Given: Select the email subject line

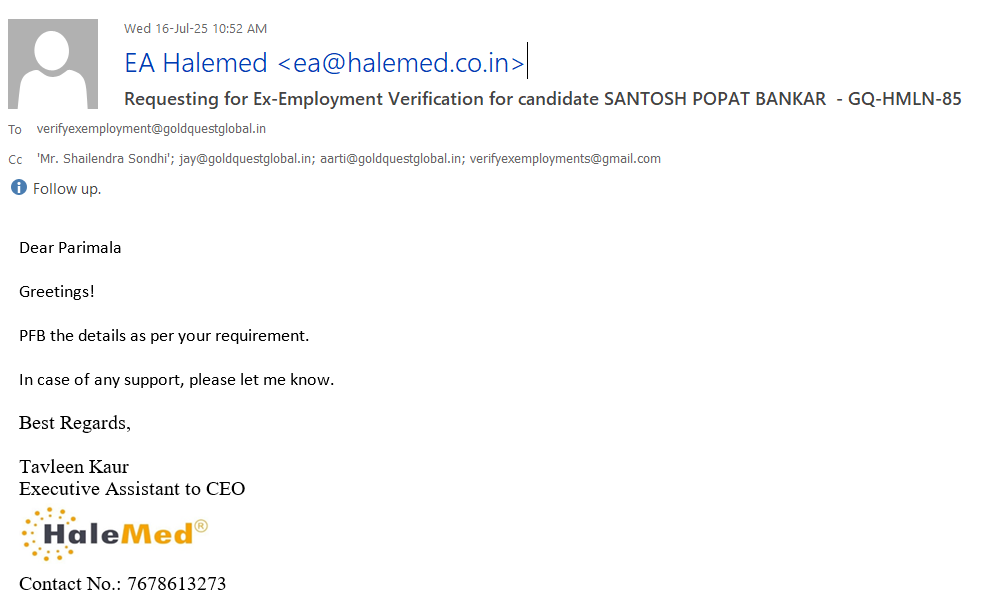Looking at the screenshot, I should (542, 99).
